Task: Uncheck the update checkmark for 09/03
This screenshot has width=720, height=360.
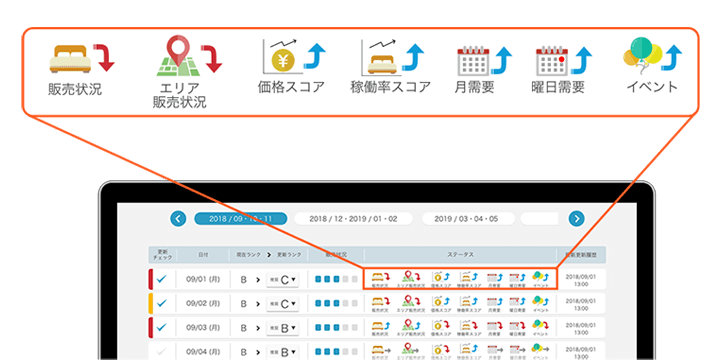Action: click(x=162, y=327)
